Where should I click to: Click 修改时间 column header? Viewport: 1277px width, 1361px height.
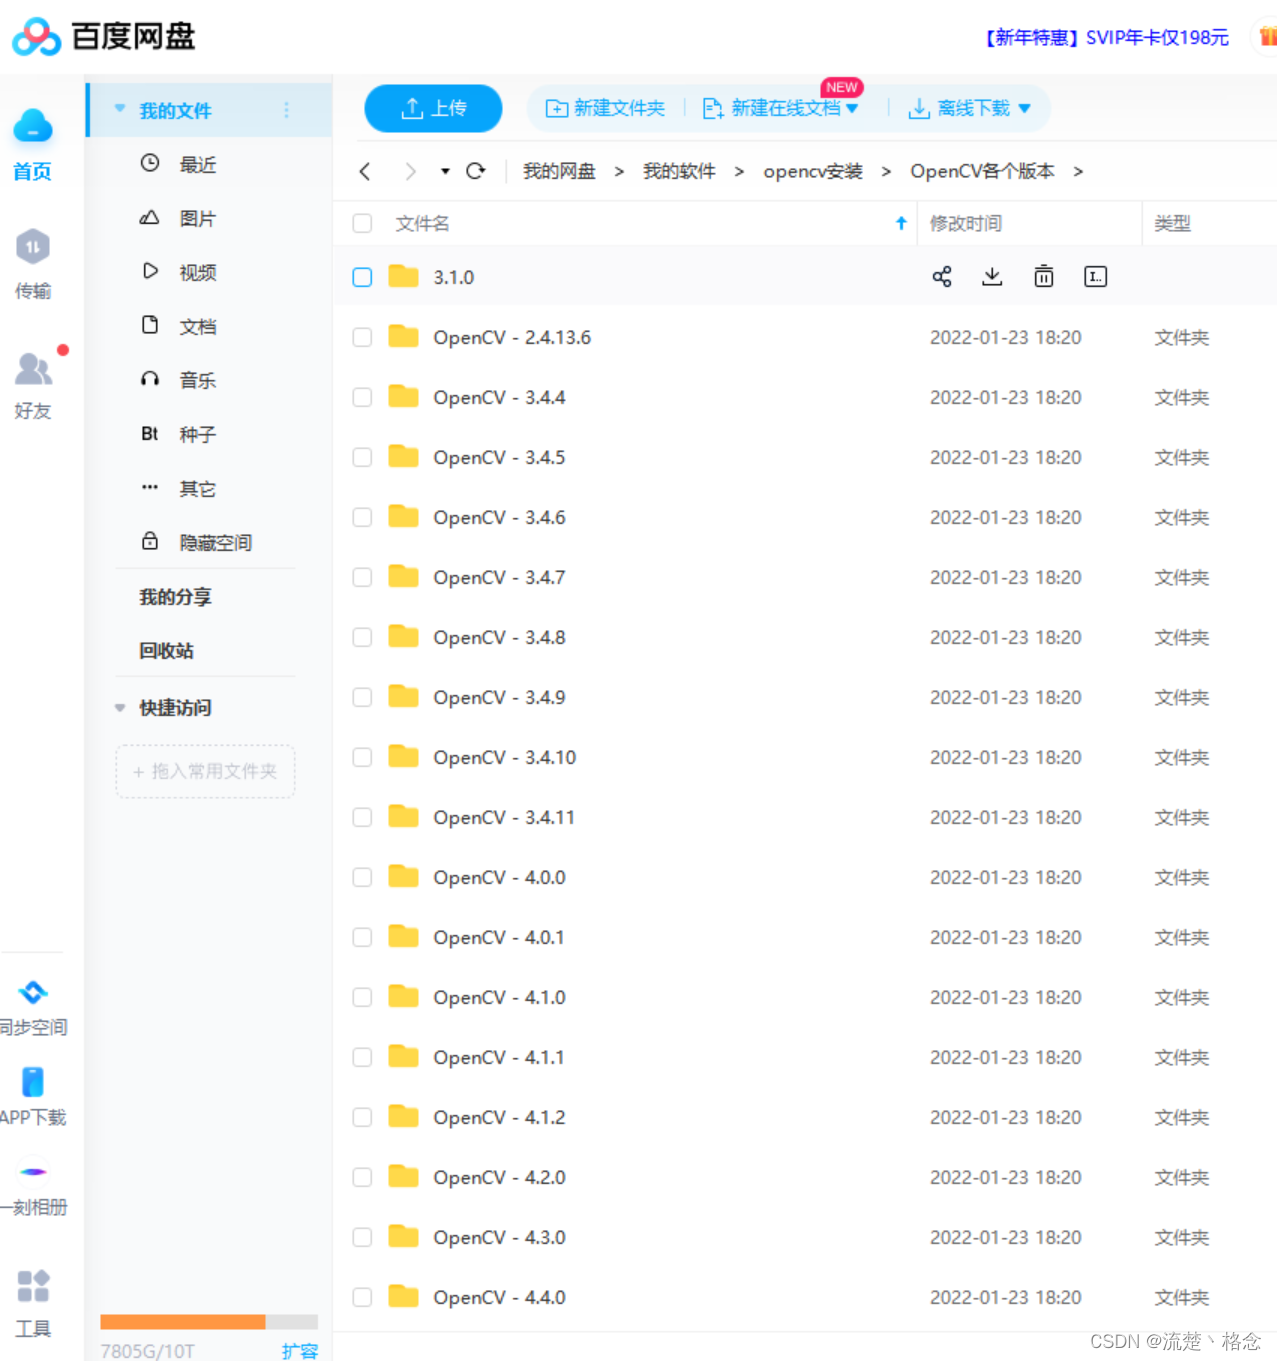click(x=966, y=223)
